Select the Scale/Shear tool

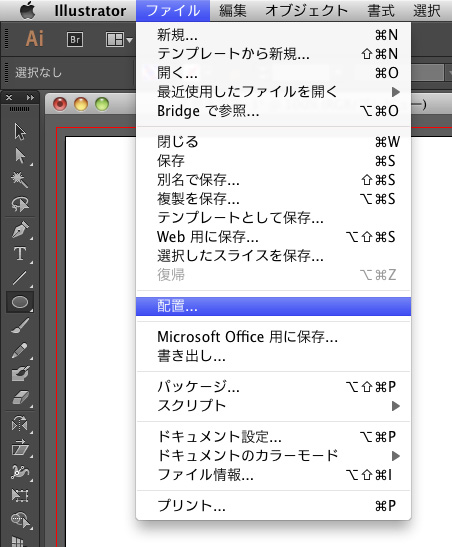pos(20,447)
